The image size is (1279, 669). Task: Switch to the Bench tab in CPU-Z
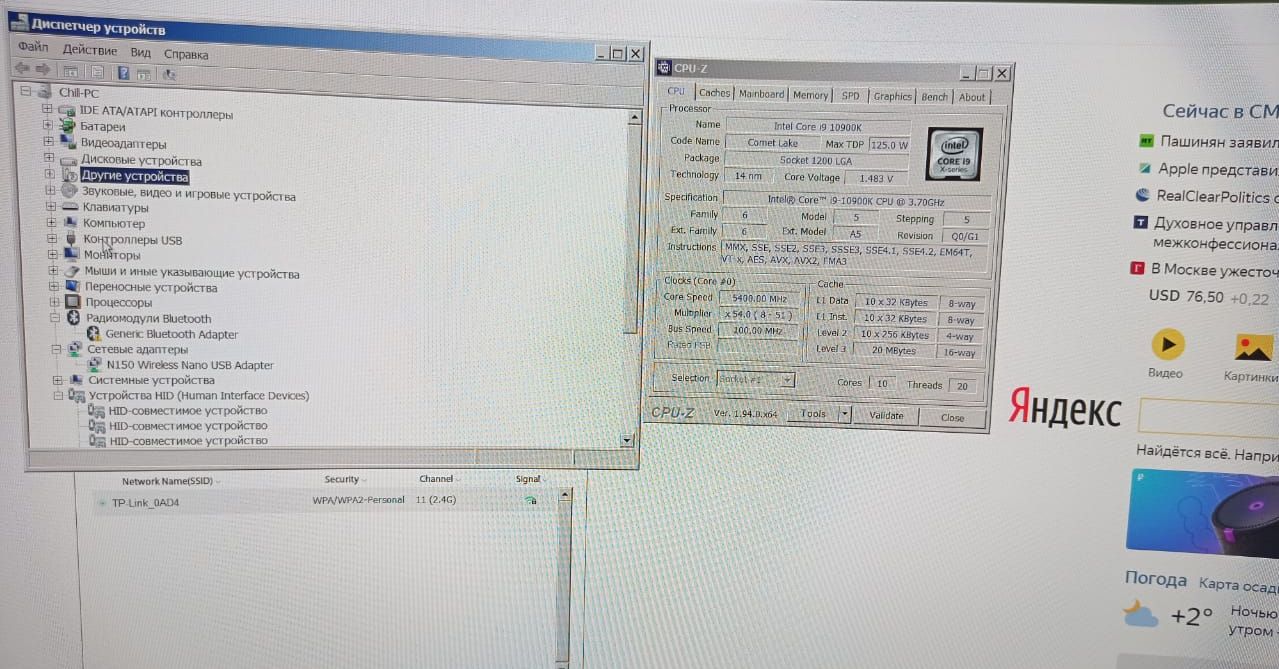click(935, 97)
